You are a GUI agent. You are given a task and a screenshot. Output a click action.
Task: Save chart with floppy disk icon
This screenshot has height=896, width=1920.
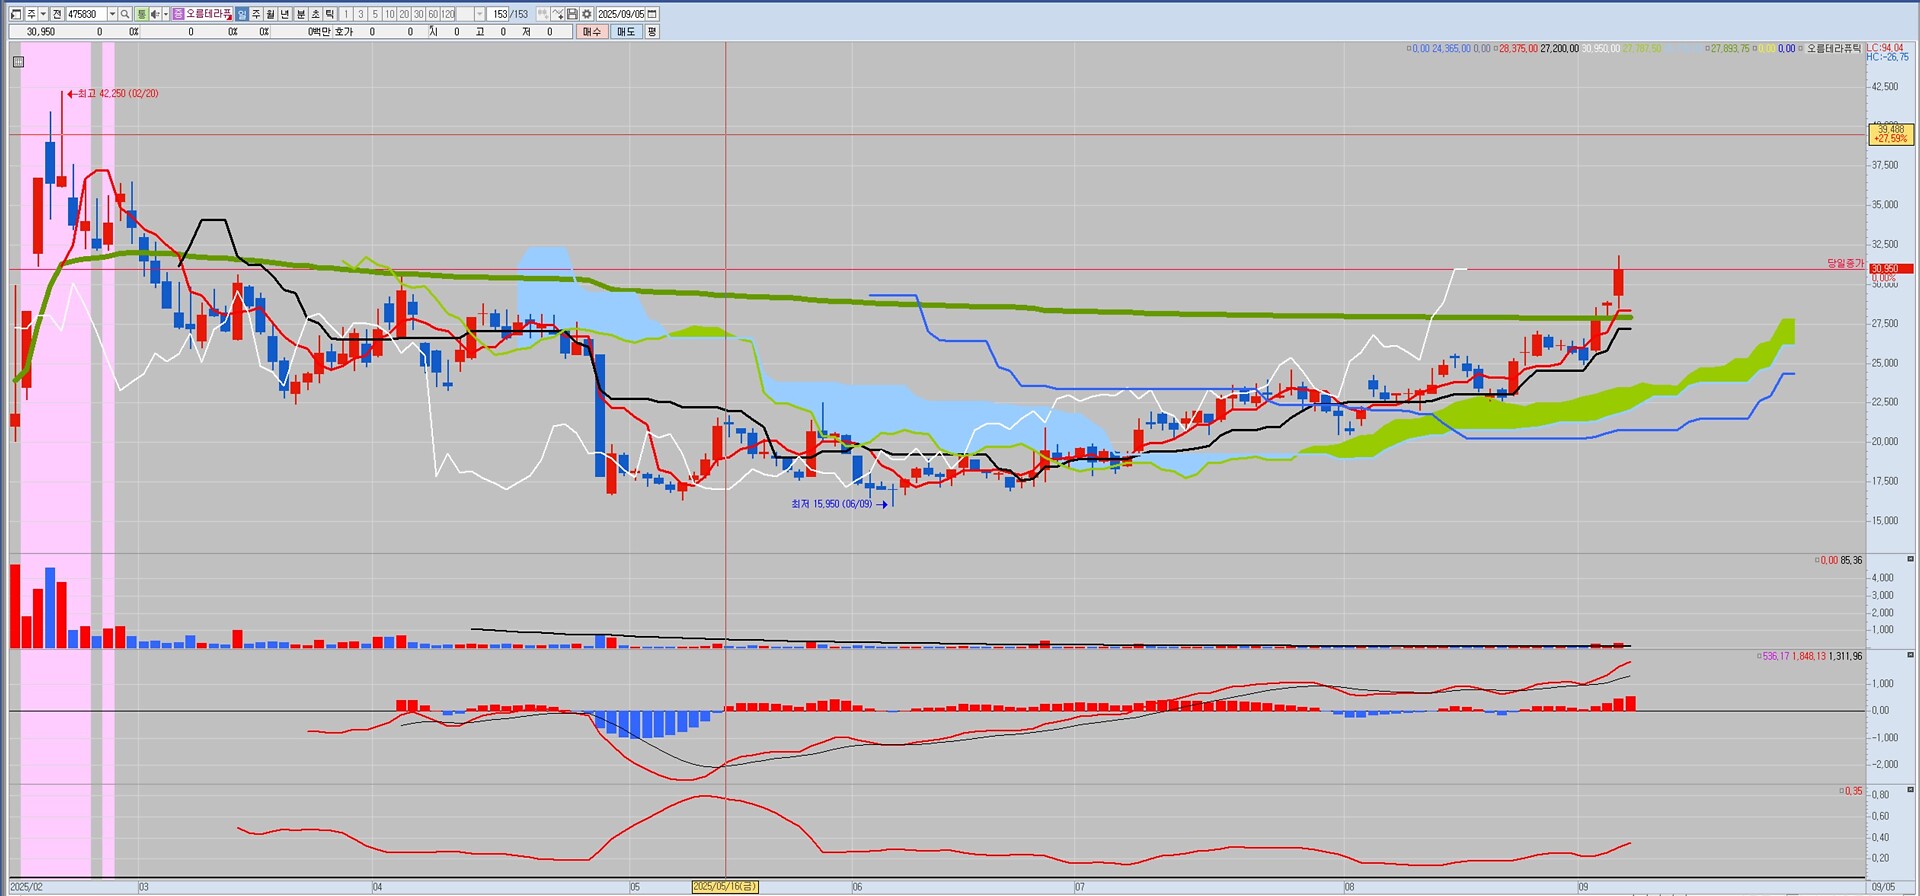tap(572, 14)
